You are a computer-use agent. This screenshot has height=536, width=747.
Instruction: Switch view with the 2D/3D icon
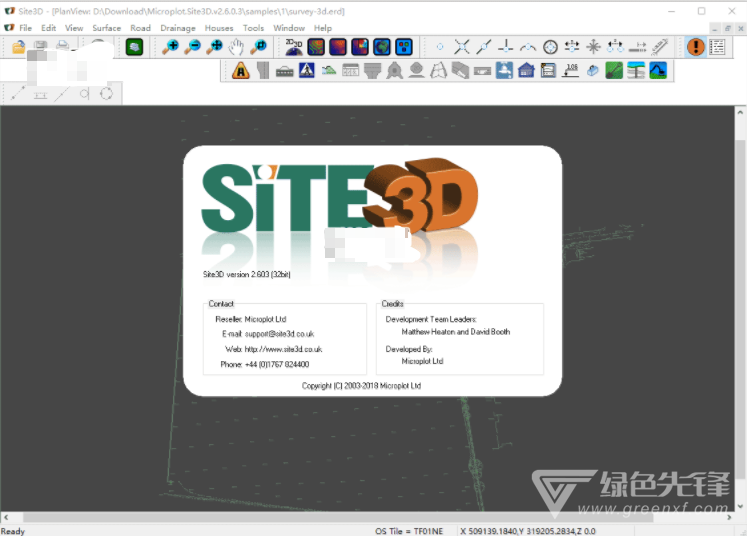point(294,47)
